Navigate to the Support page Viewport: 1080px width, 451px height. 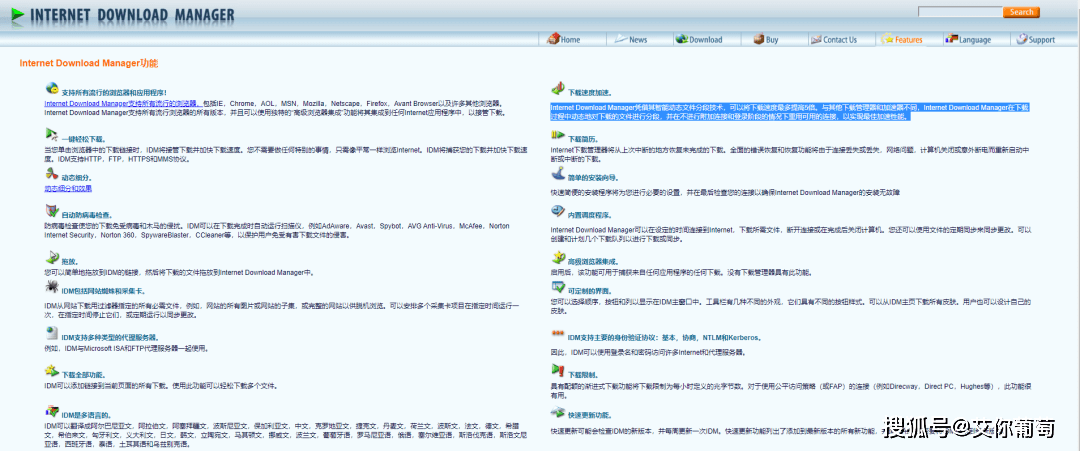(1035, 40)
